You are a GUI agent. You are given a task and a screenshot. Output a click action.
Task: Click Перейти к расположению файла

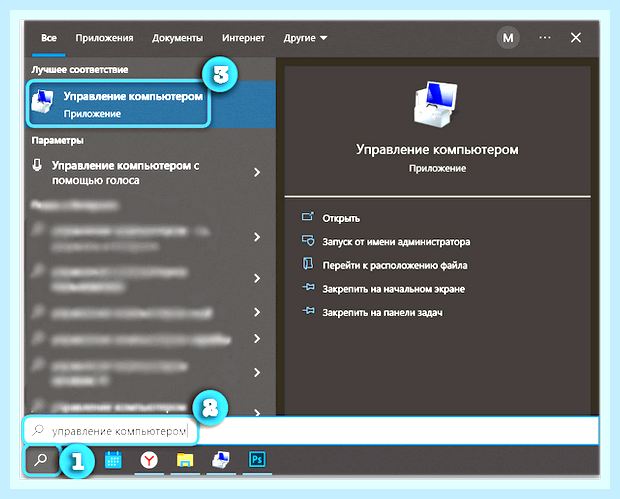[395, 265]
